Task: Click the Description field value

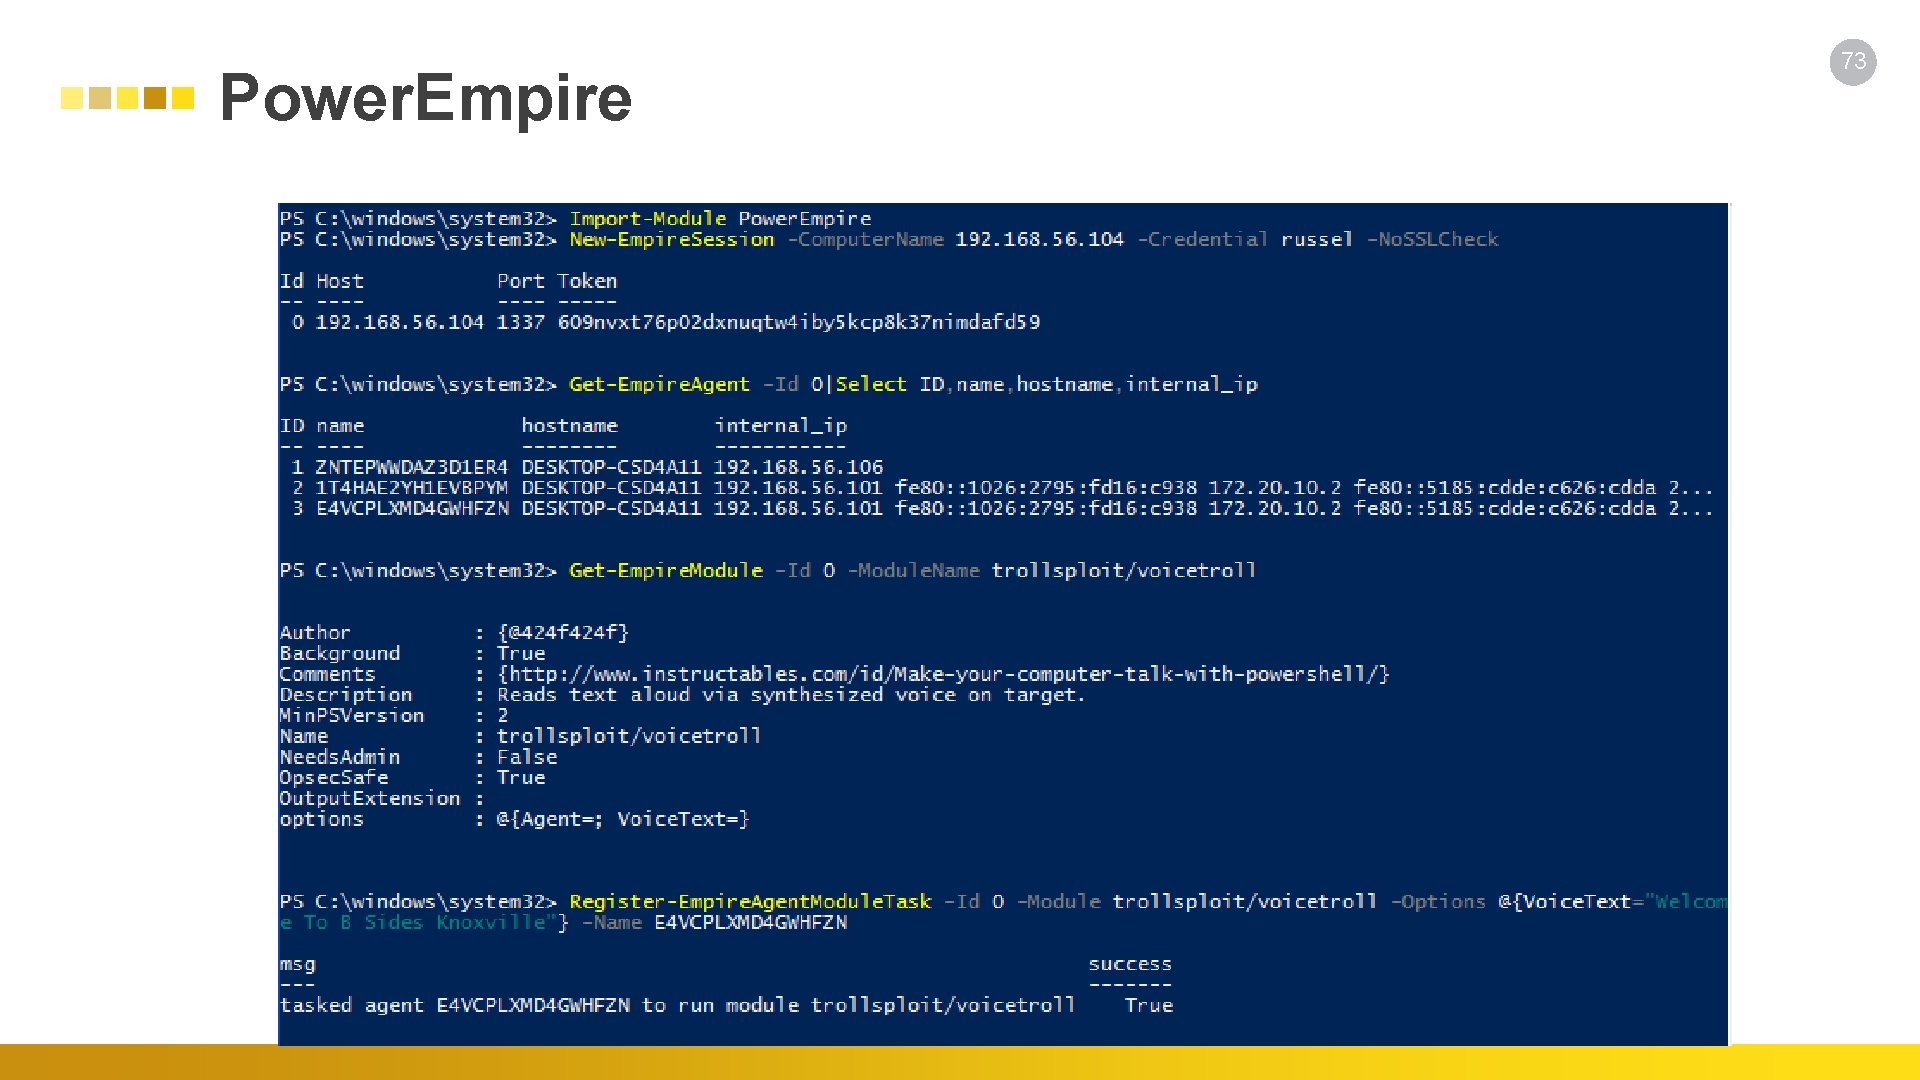Action: [790, 695]
